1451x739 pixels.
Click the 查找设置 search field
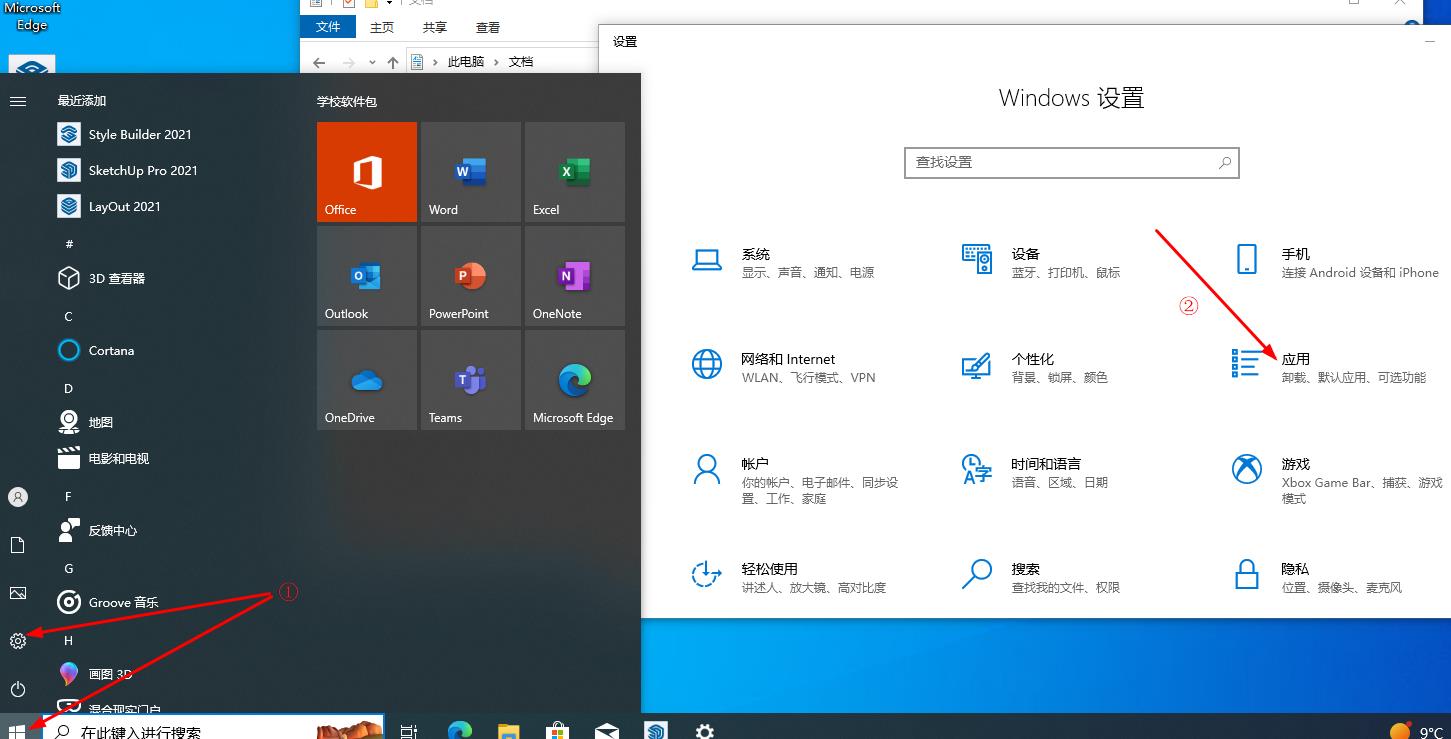coord(1060,162)
